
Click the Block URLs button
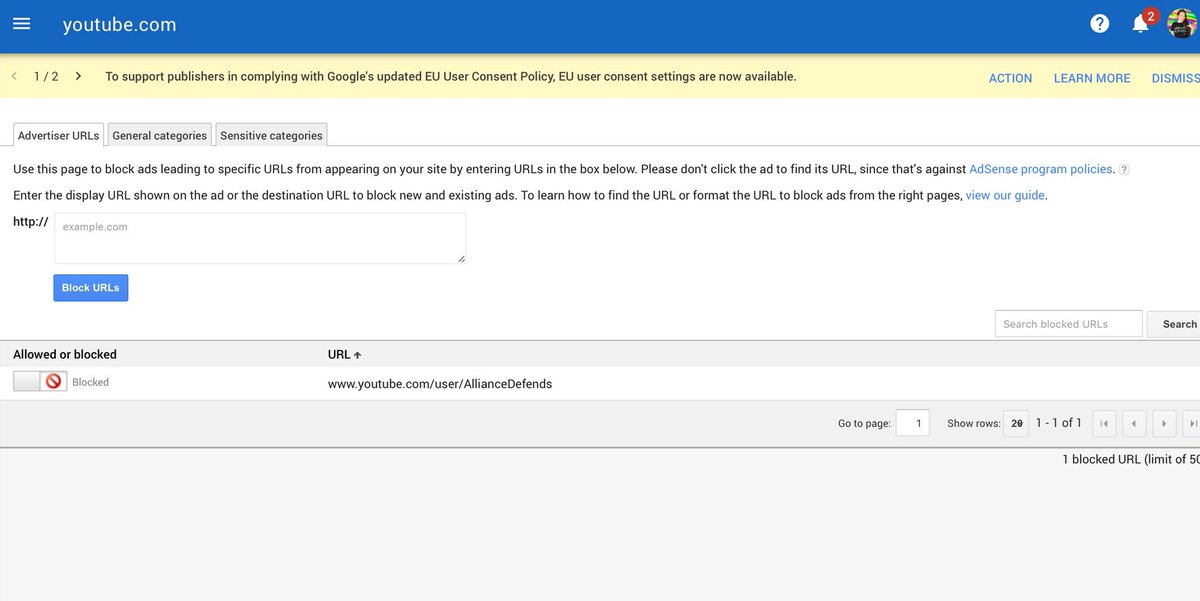(x=90, y=288)
